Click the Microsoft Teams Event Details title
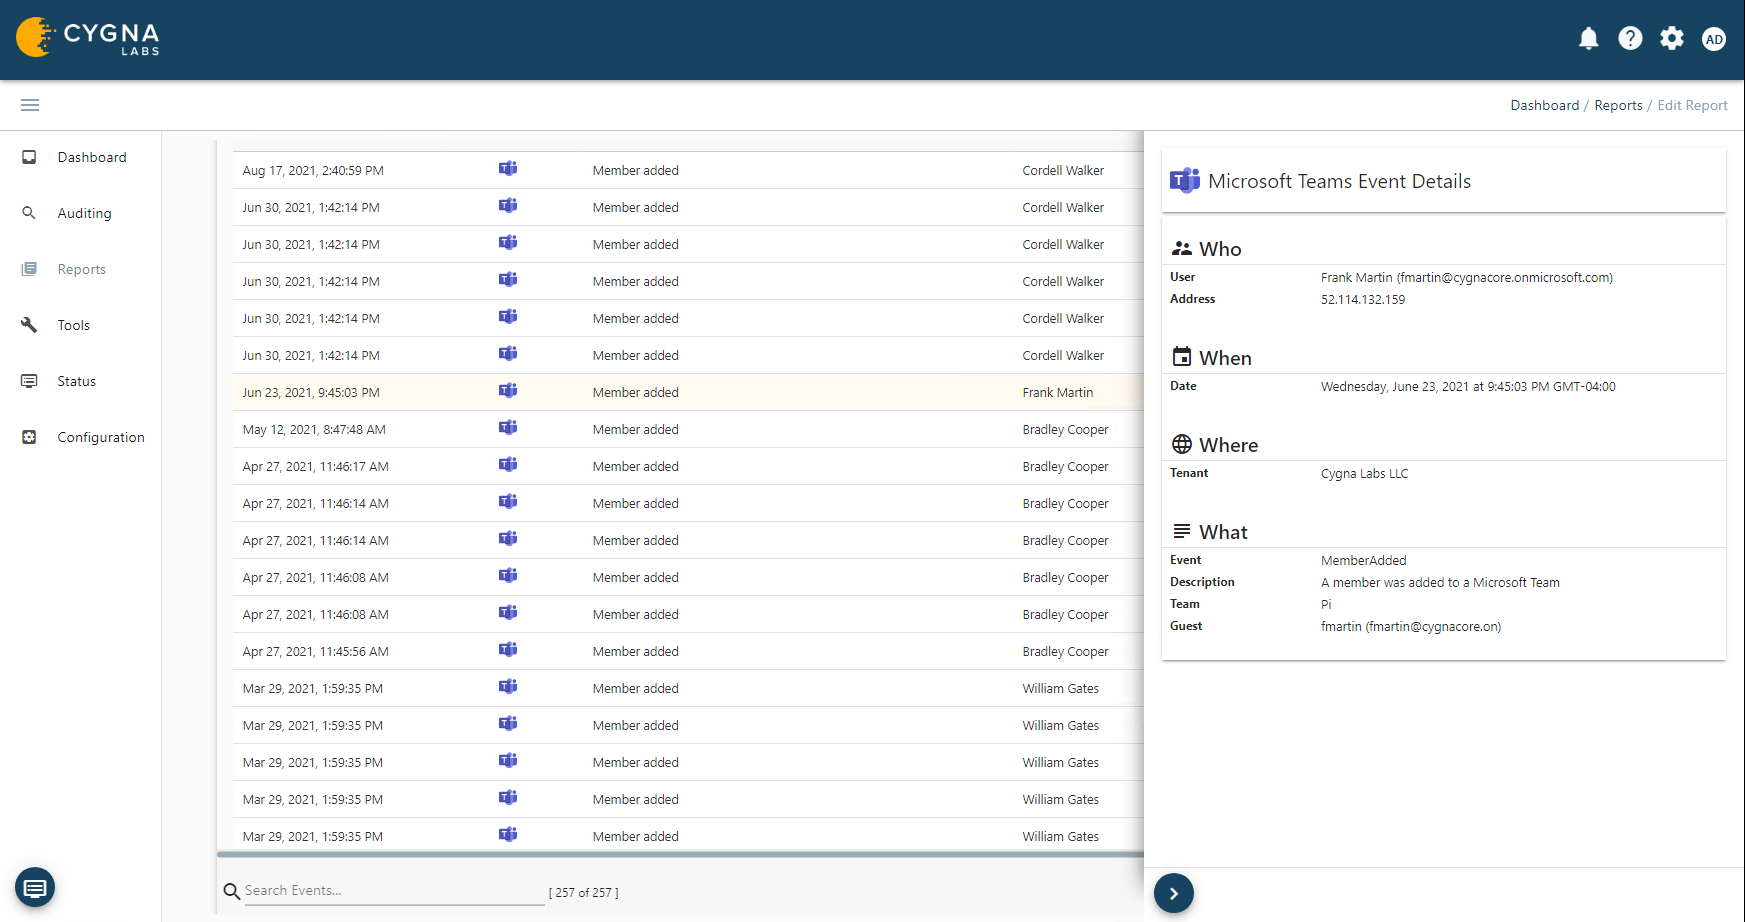Screen dimensions: 1745x922 pyautogui.click(x=1339, y=181)
